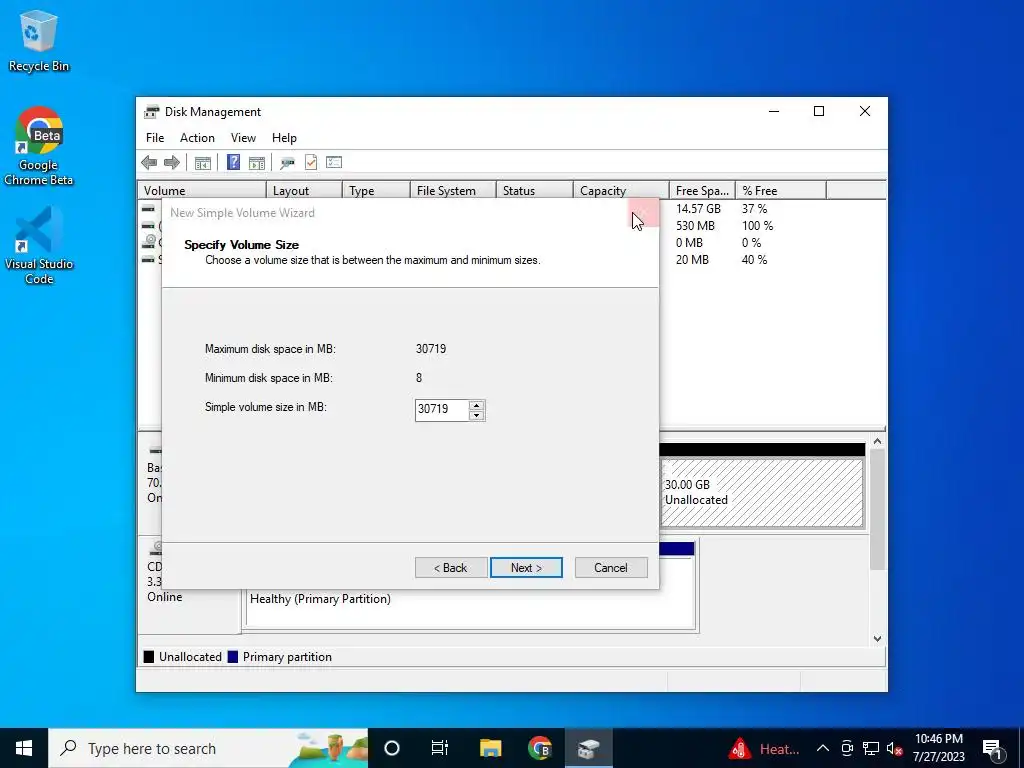Click the Back button in wizard
Image resolution: width=1024 pixels, height=768 pixels.
[x=451, y=568]
